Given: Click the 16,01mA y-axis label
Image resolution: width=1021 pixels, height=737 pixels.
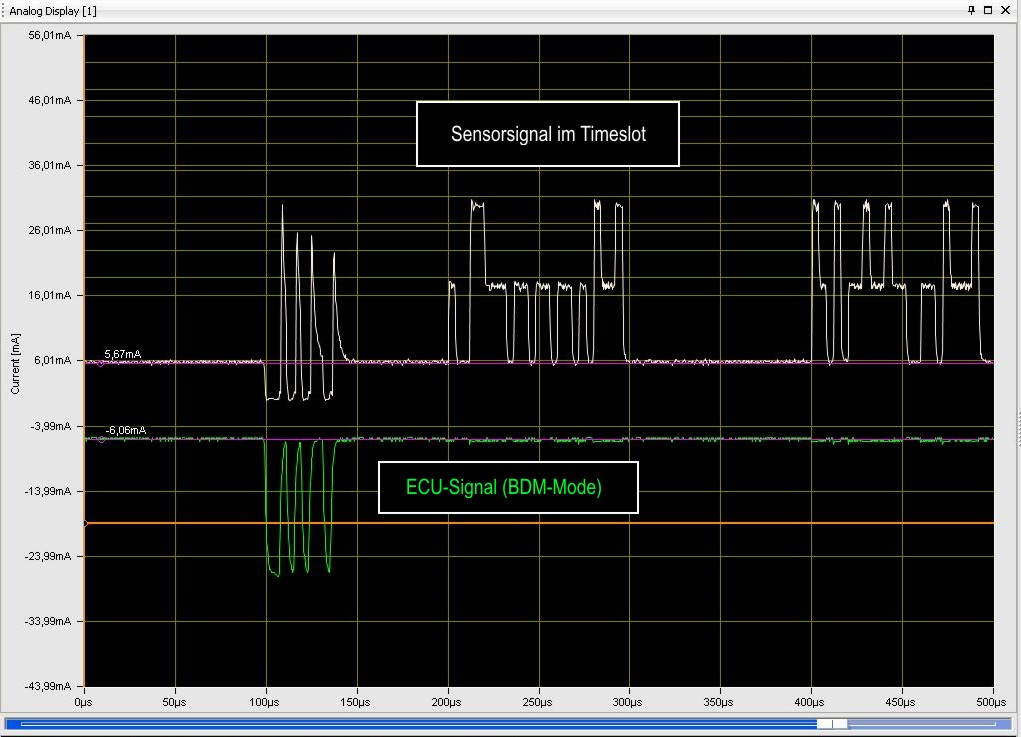Looking at the screenshot, I should coord(49,295).
